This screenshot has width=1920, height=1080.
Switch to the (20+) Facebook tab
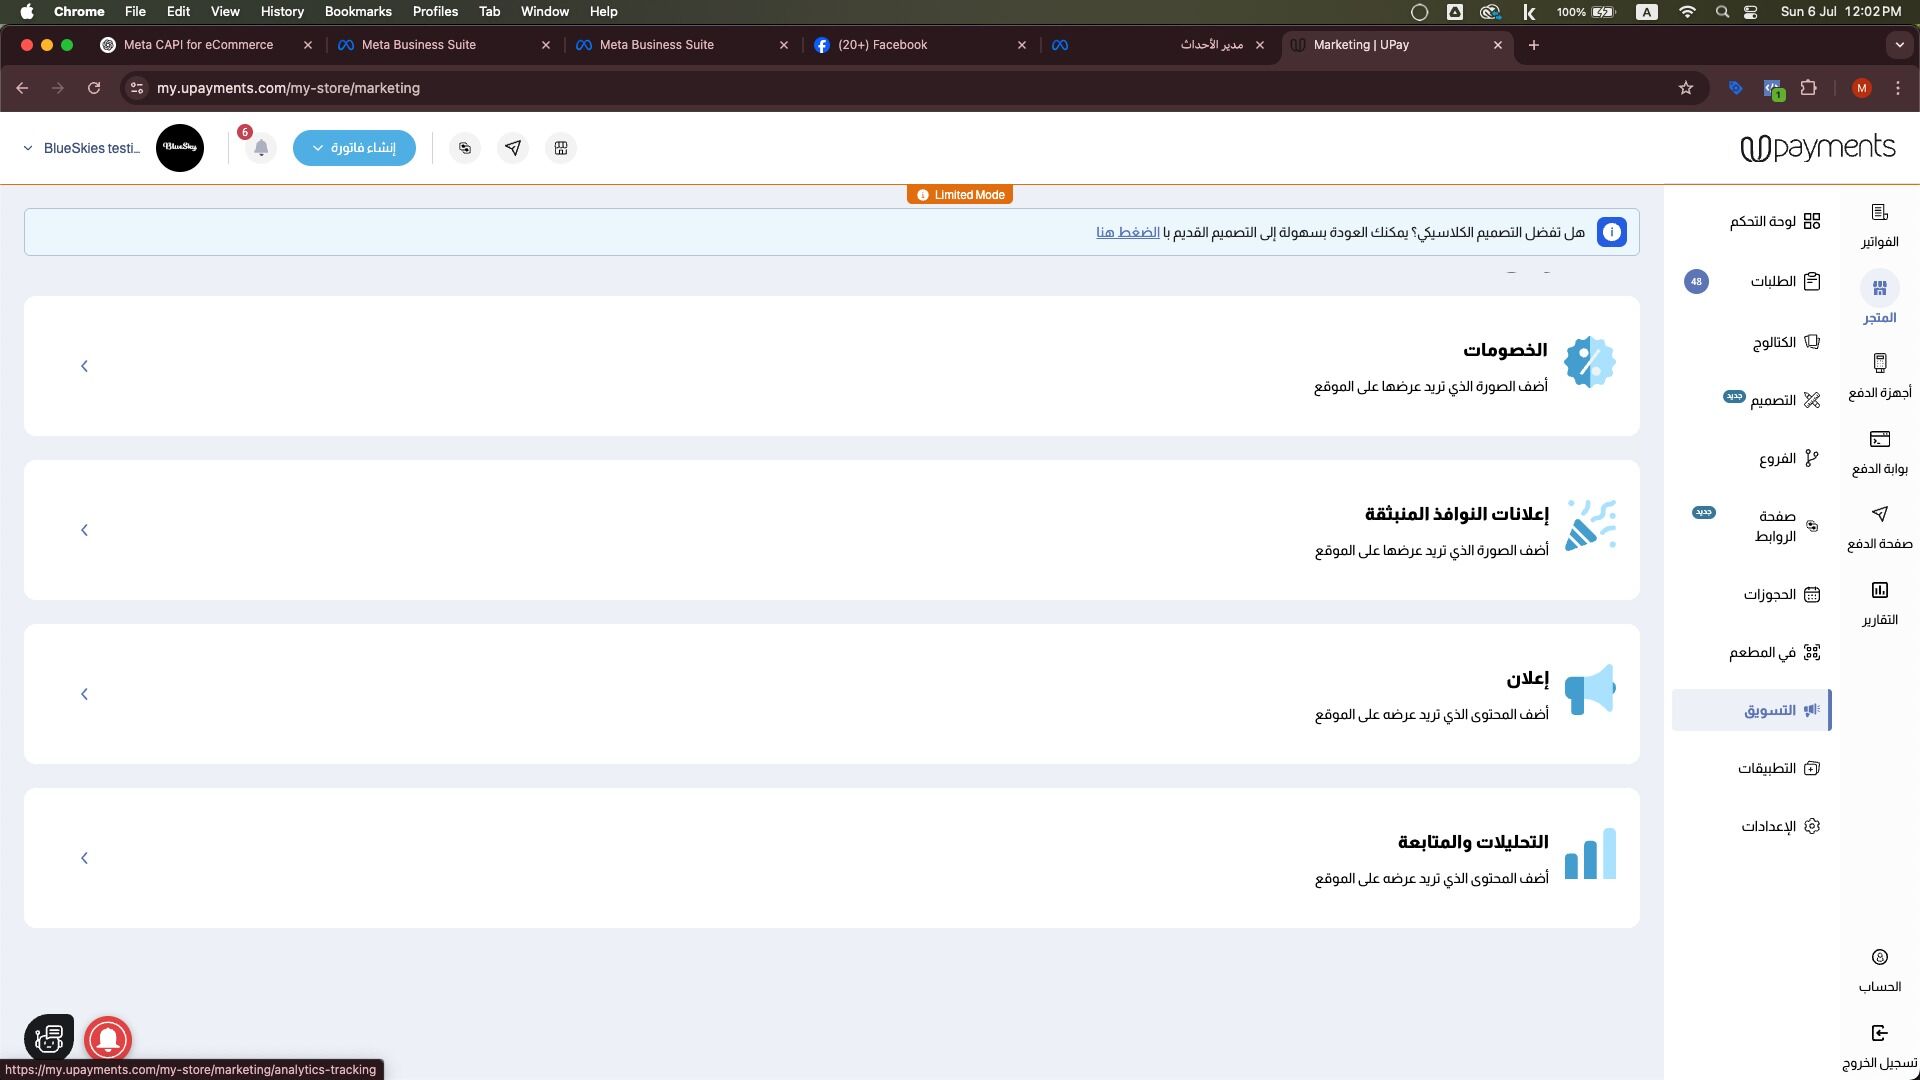pyautogui.click(x=882, y=45)
